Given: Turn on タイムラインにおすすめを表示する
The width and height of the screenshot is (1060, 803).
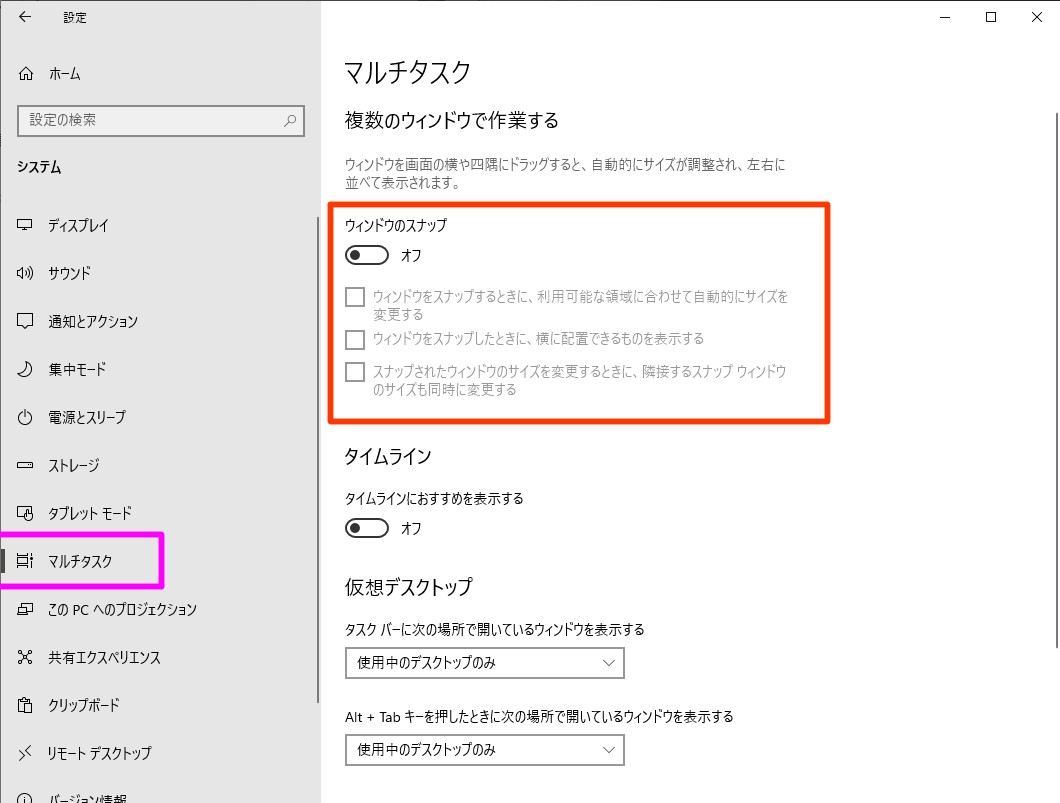Looking at the screenshot, I should 367,528.
